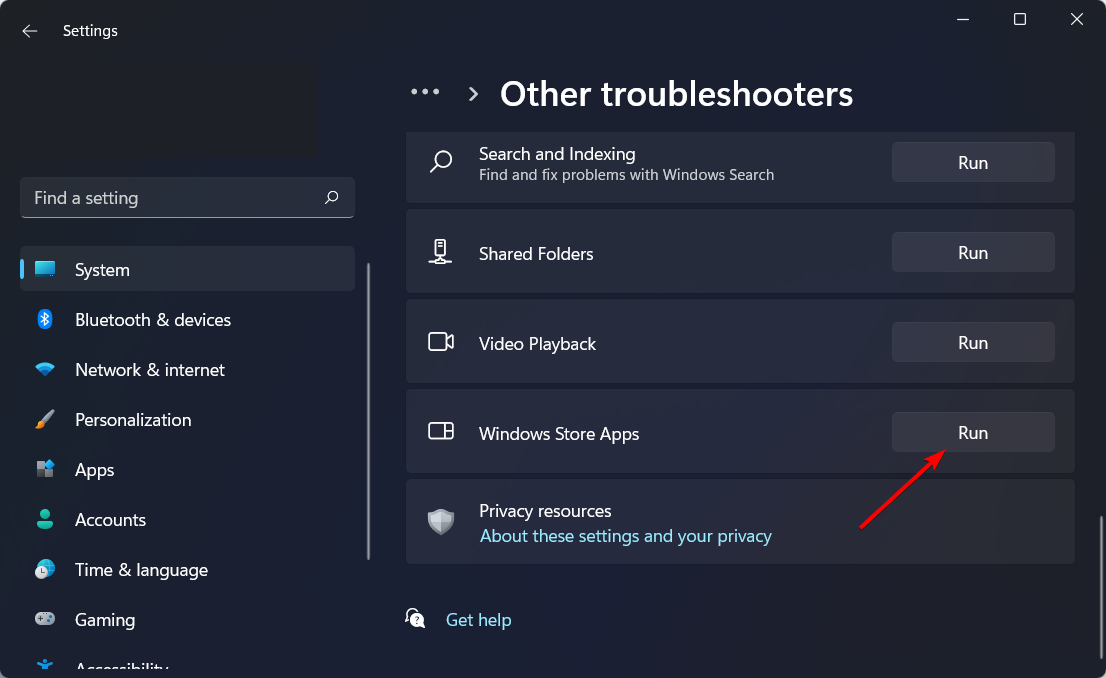Image resolution: width=1106 pixels, height=678 pixels.
Task: Click the back arrow icon in Settings
Action: point(30,31)
